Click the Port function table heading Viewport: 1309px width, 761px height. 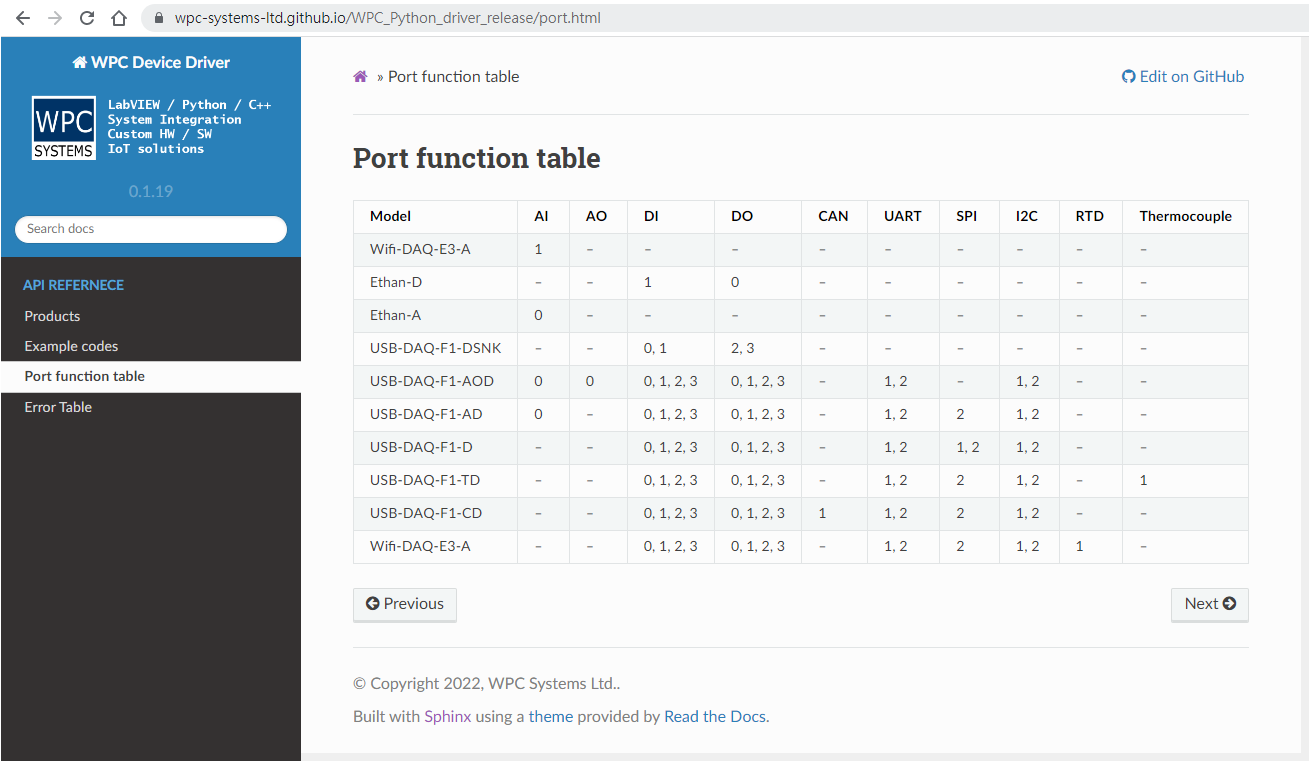[x=477, y=158]
